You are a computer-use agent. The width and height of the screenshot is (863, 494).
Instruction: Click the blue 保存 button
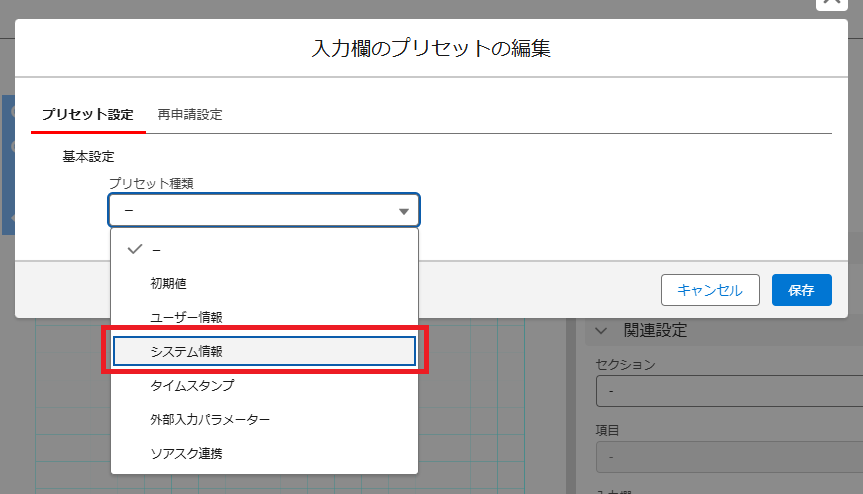click(801, 290)
